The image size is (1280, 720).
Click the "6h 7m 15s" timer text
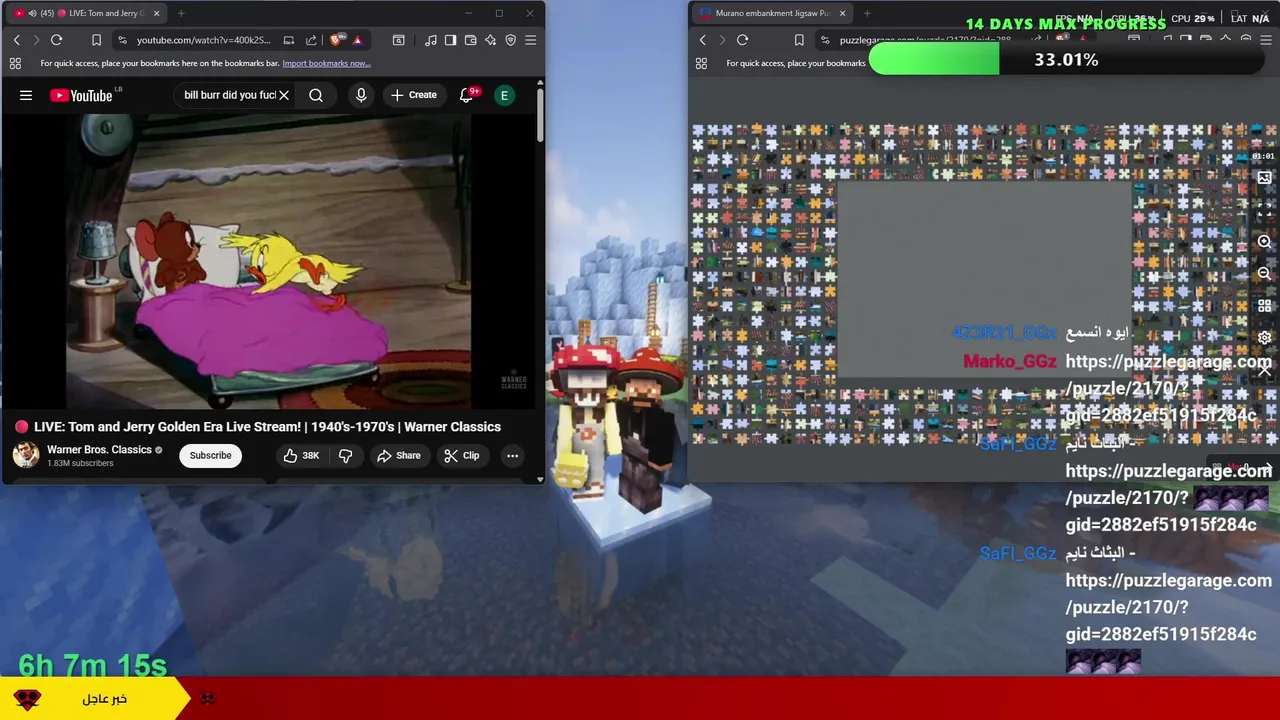tap(92, 665)
